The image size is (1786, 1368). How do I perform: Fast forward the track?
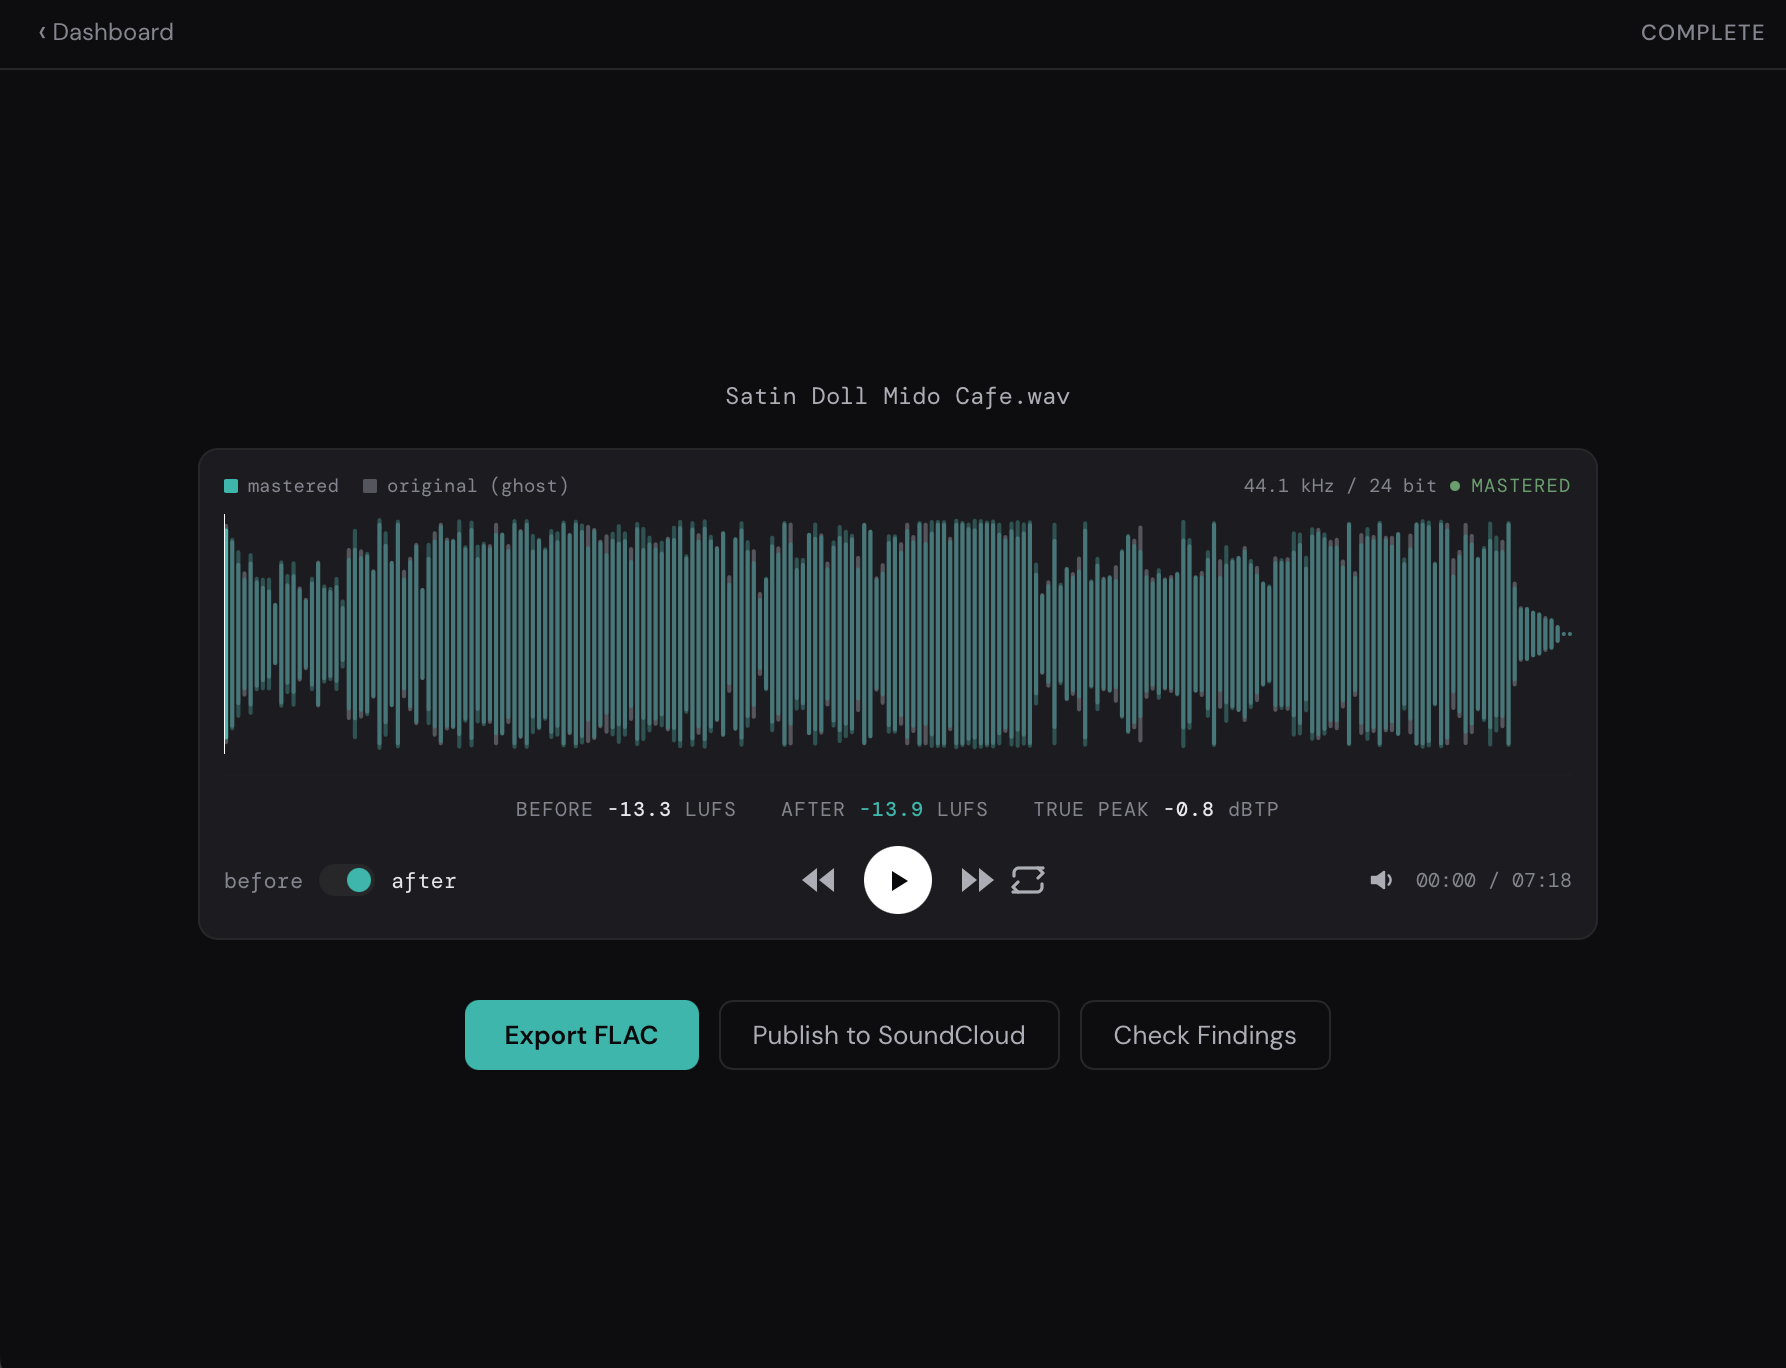[977, 880]
